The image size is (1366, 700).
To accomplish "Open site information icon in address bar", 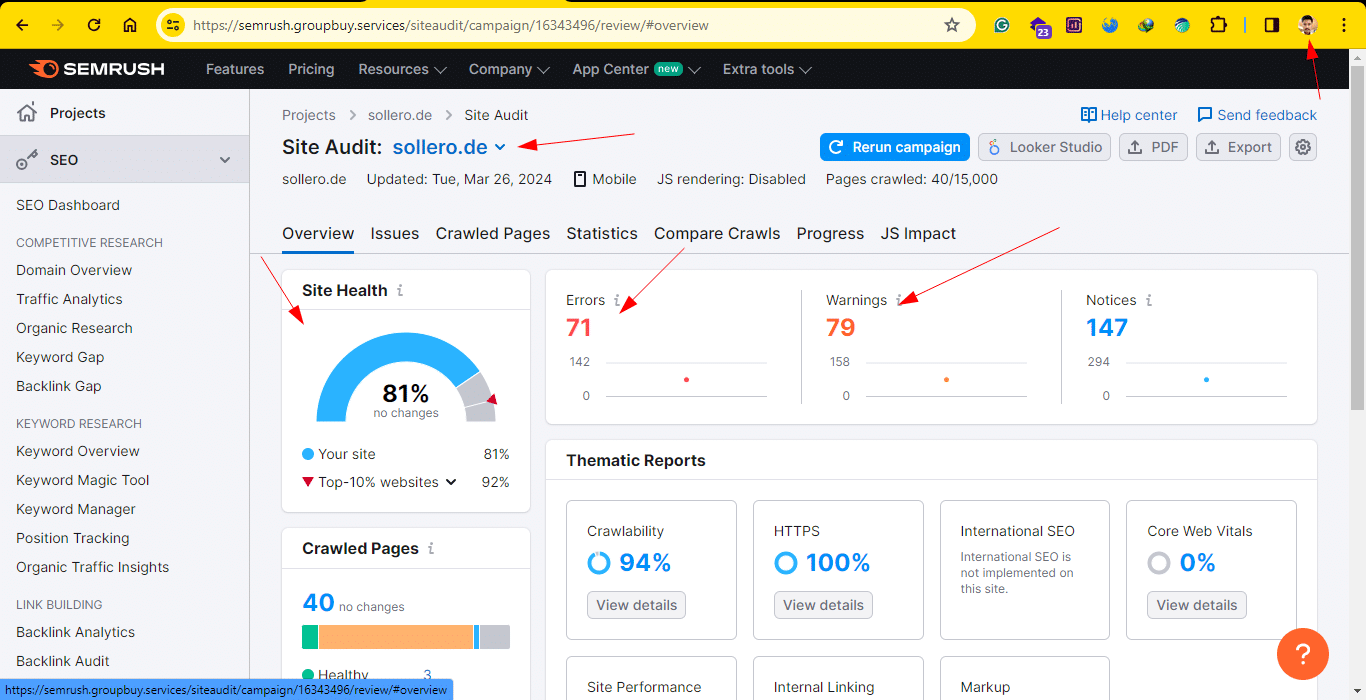I will 173,25.
